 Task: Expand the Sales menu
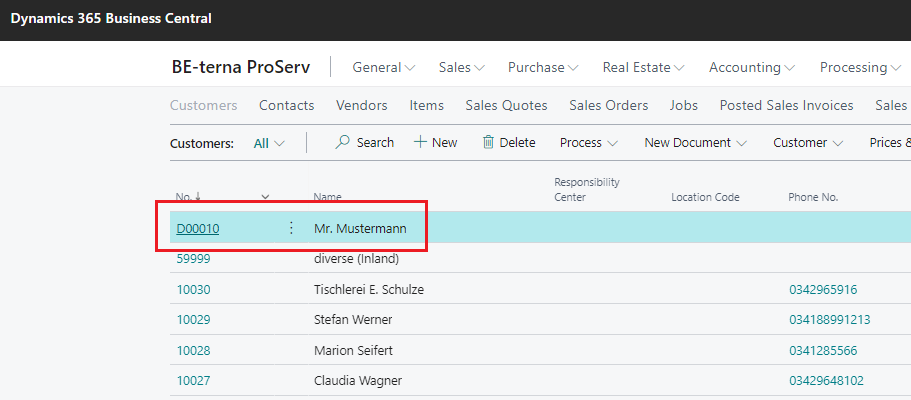pos(462,67)
